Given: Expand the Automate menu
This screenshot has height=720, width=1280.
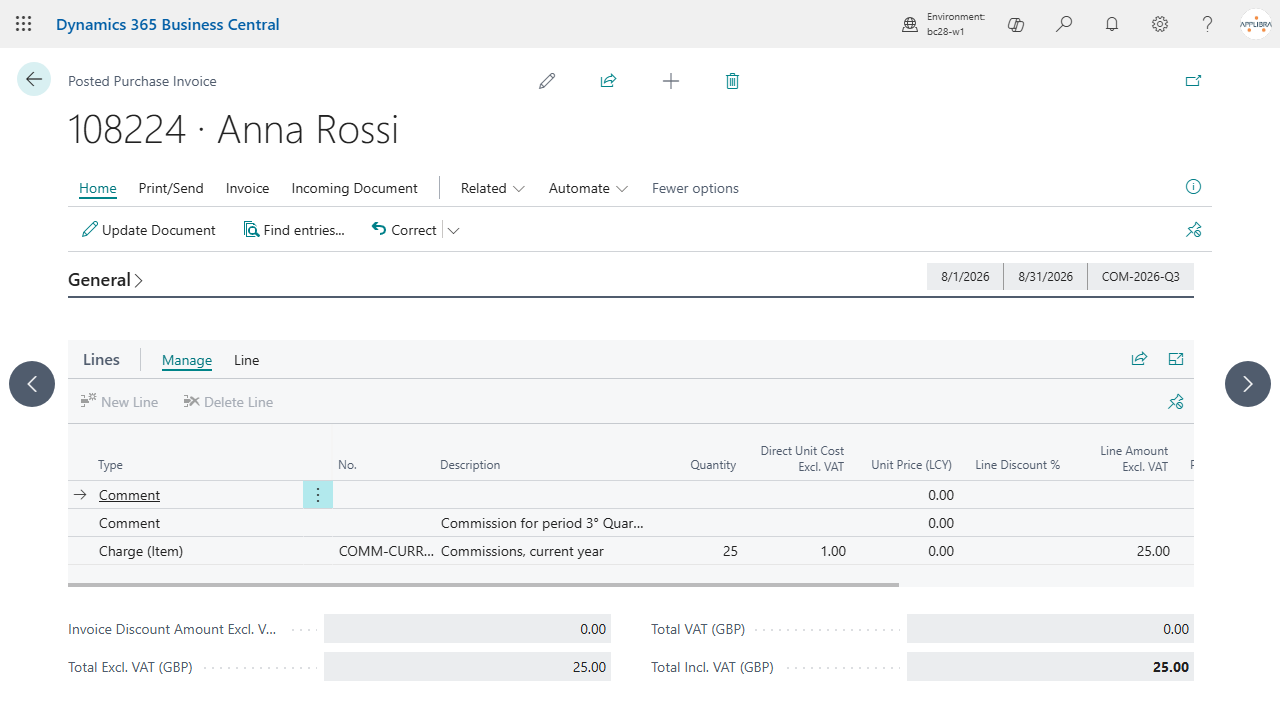Looking at the screenshot, I should point(588,188).
